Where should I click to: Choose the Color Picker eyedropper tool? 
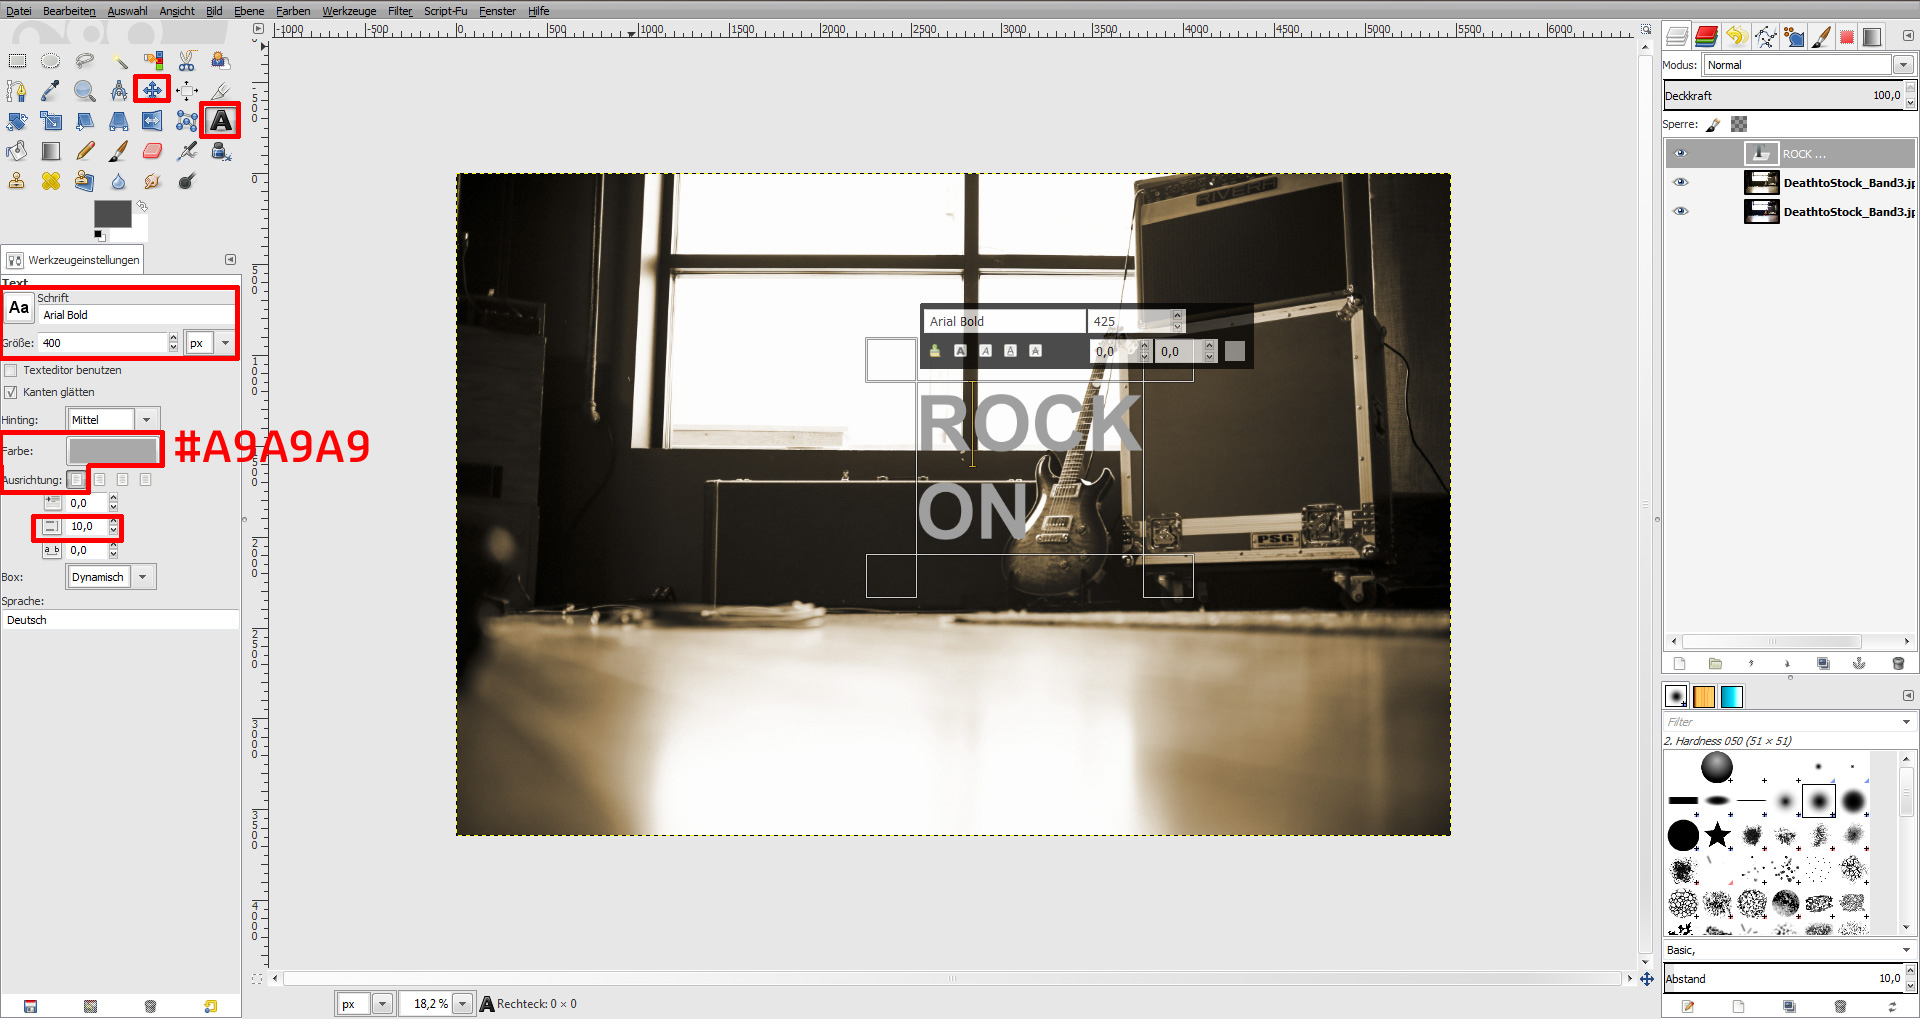[50, 91]
